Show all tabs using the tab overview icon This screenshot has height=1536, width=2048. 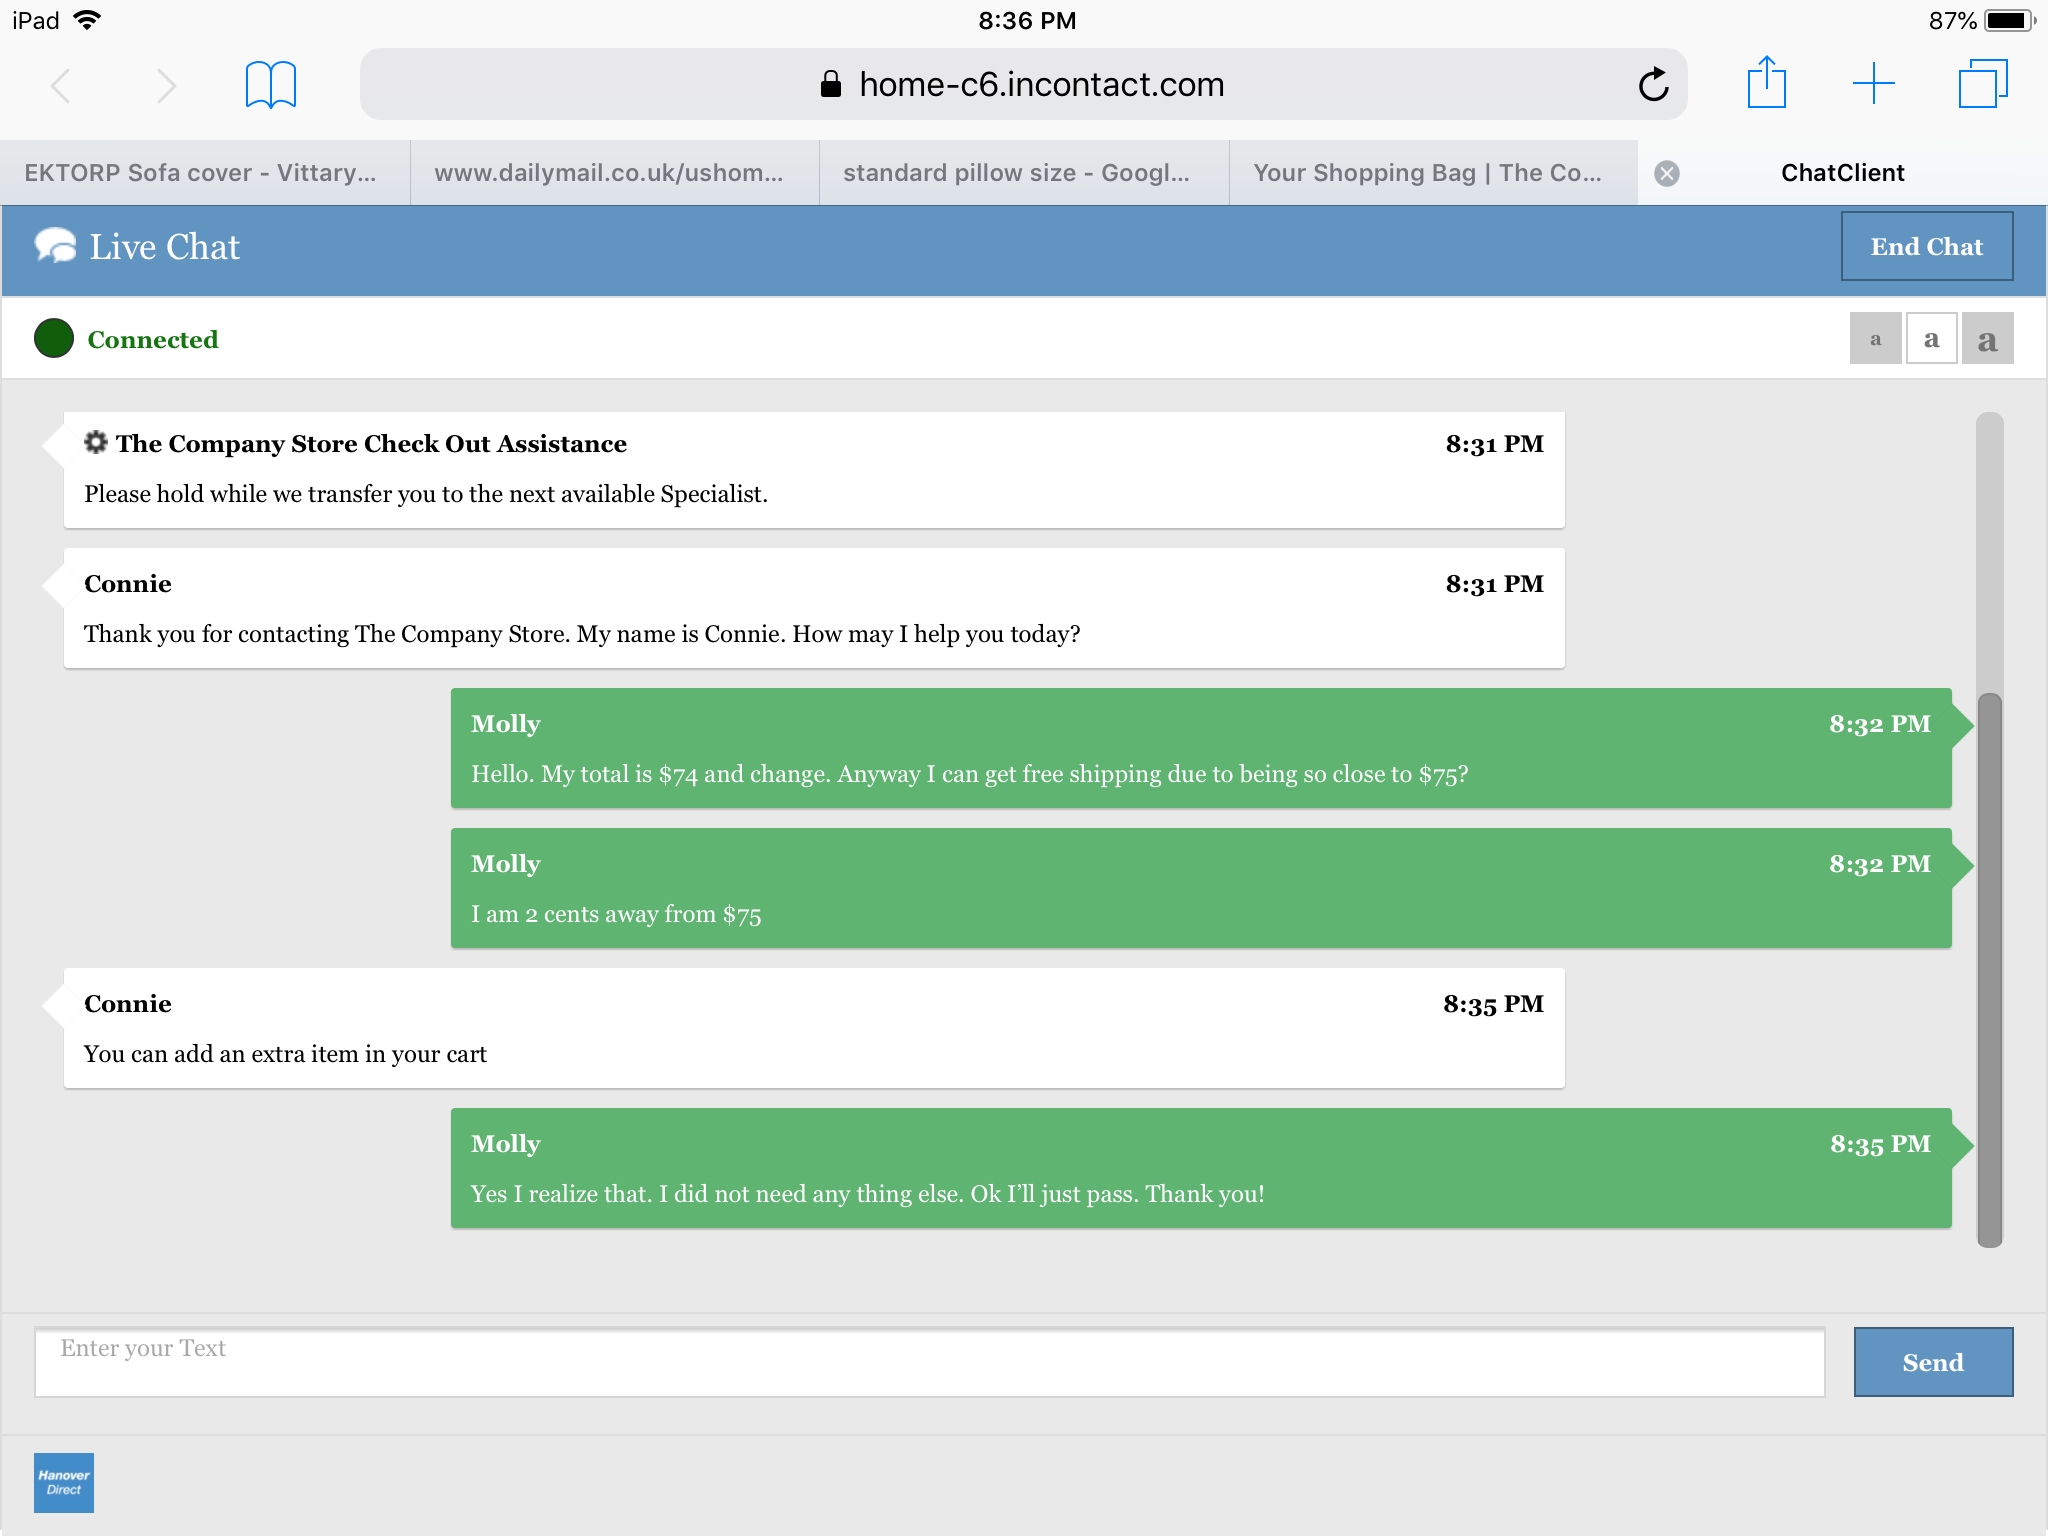tap(1982, 84)
